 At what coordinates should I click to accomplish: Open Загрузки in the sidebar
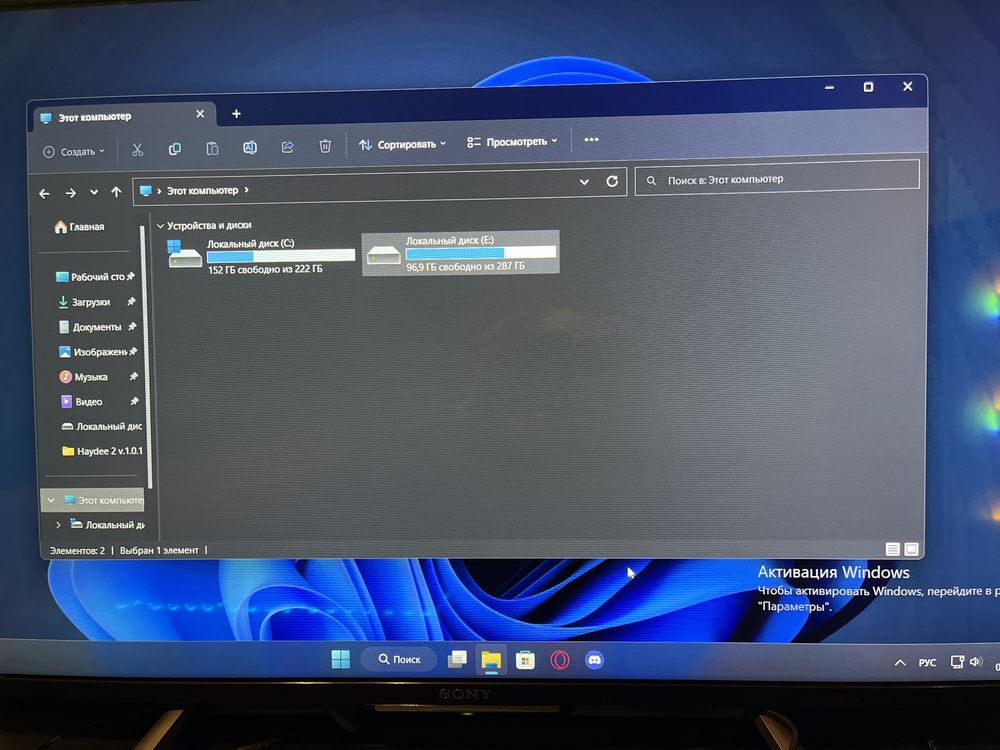click(92, 302)
